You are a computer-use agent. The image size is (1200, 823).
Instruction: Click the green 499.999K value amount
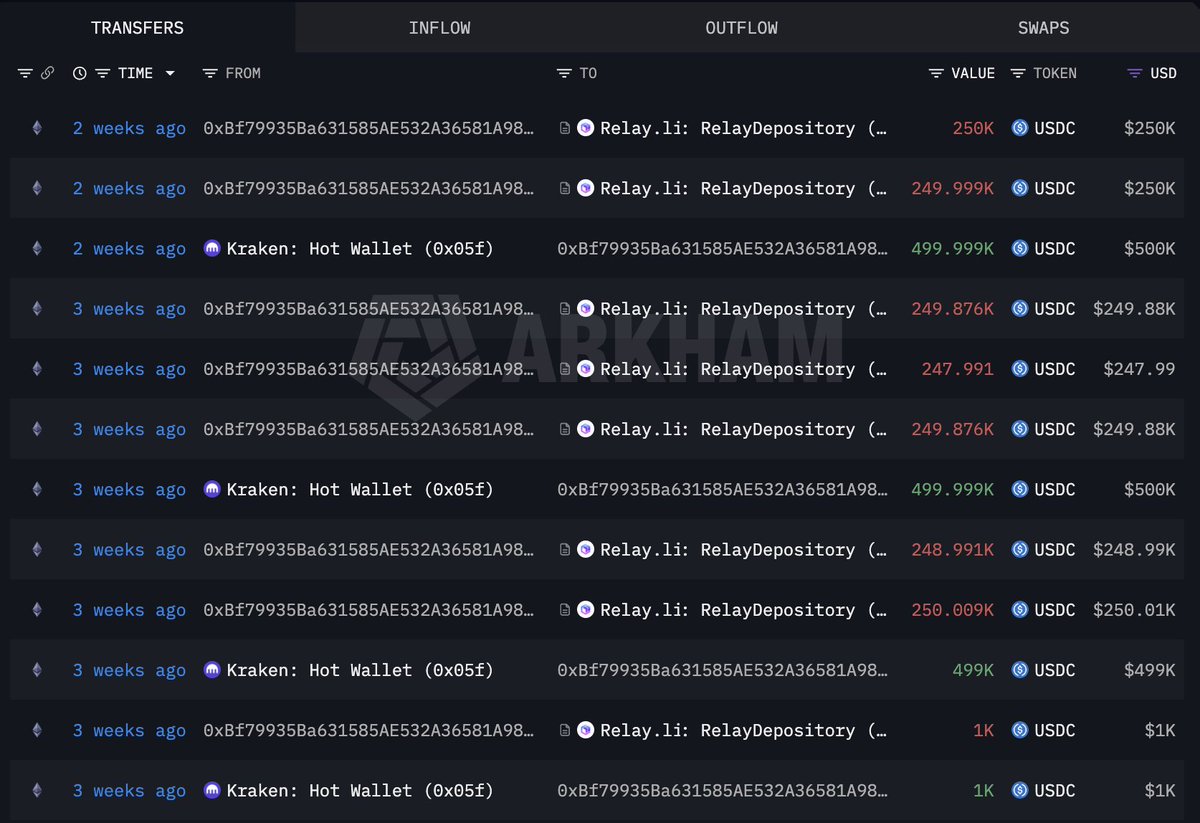pyautogui.click(x=953, y=248)
